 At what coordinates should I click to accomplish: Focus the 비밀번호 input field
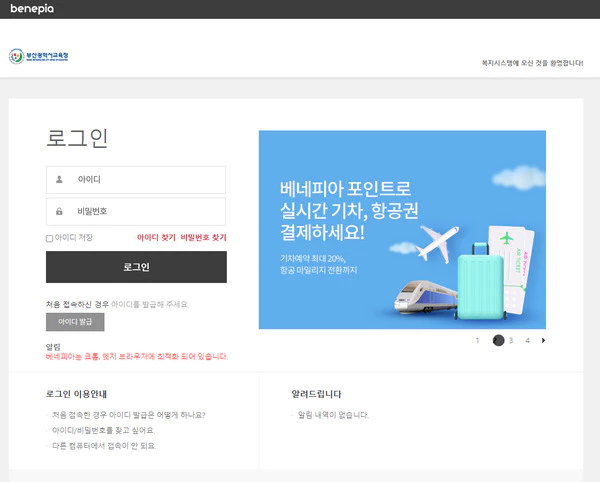(136, 212)
